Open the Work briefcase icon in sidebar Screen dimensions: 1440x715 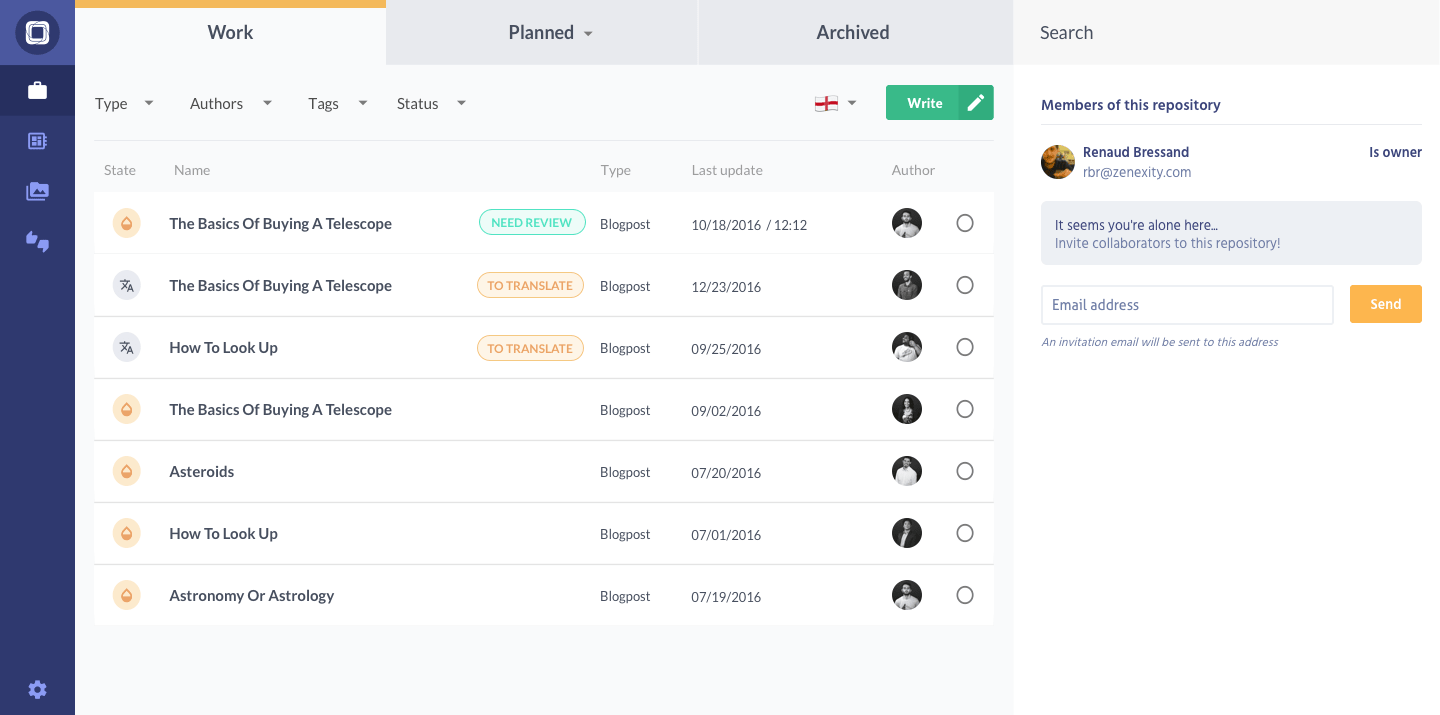[x=37, y=90]
